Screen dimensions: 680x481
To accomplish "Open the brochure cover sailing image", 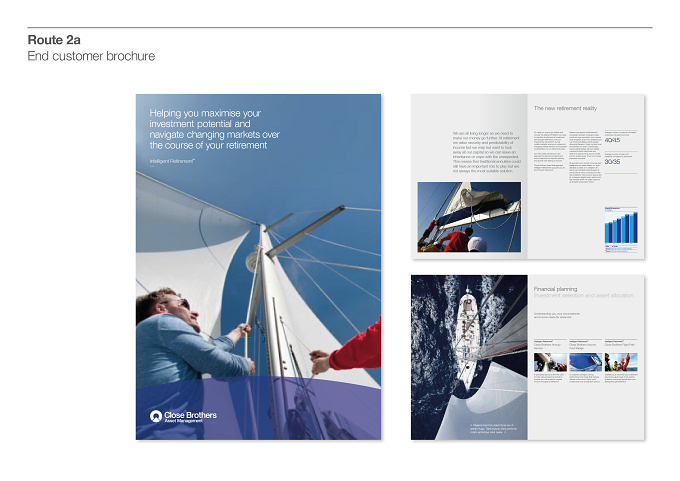I will click(x=258, y=267).
